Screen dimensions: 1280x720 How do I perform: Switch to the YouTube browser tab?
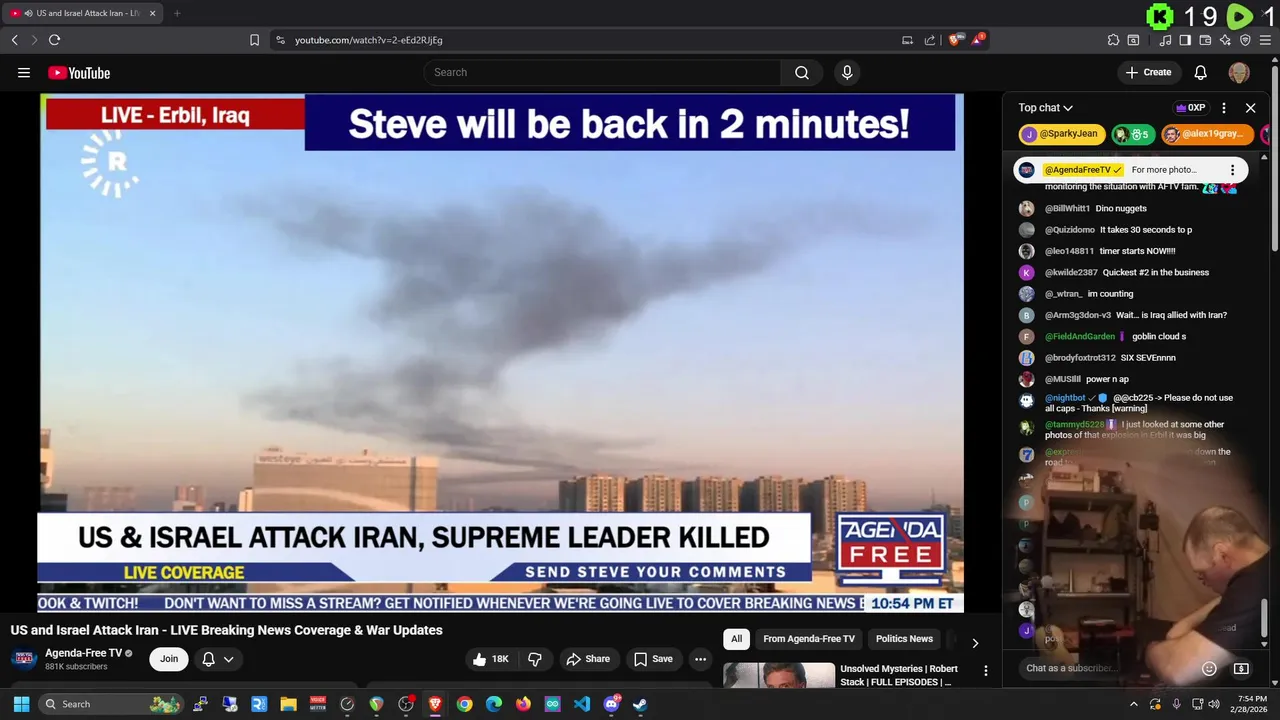coord(83,13)
